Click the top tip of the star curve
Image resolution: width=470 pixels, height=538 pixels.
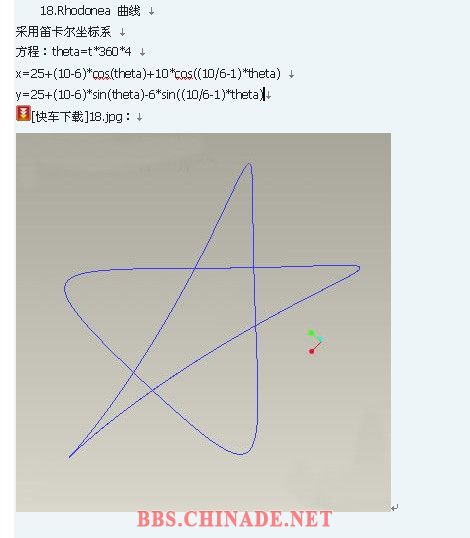[x=249, y=165]
